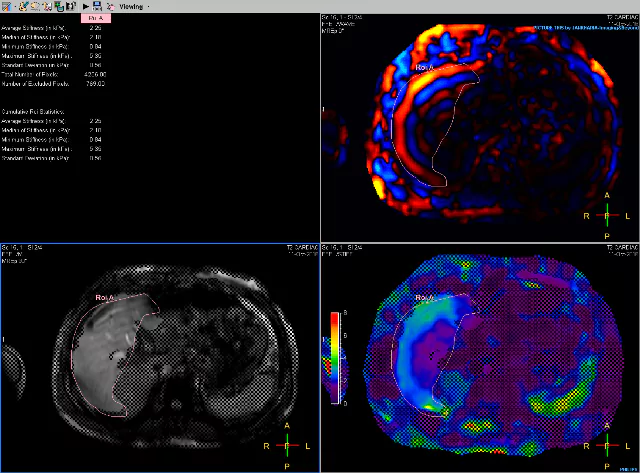The height and width of the screenshot is (473, 640).
Task: Click Roi A label on the stiffness map
Action: 425,297
